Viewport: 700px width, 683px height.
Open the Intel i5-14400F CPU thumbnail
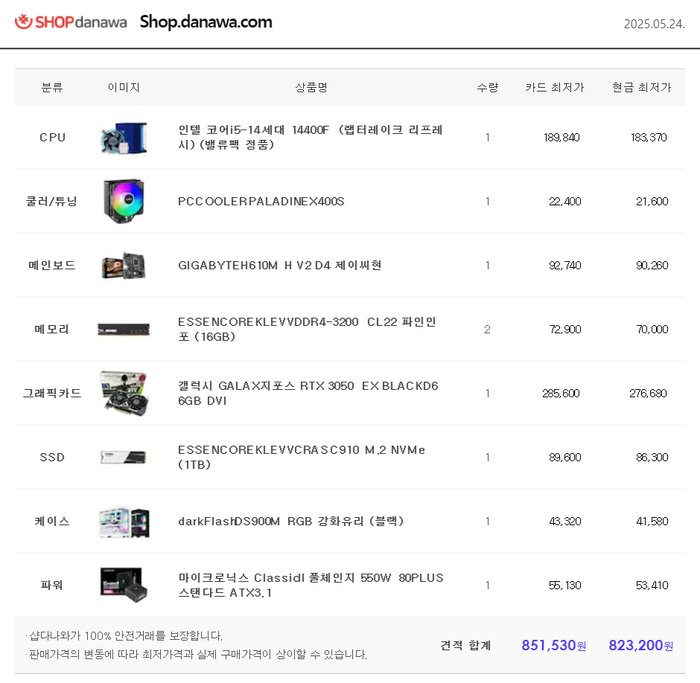click(124, 137)
